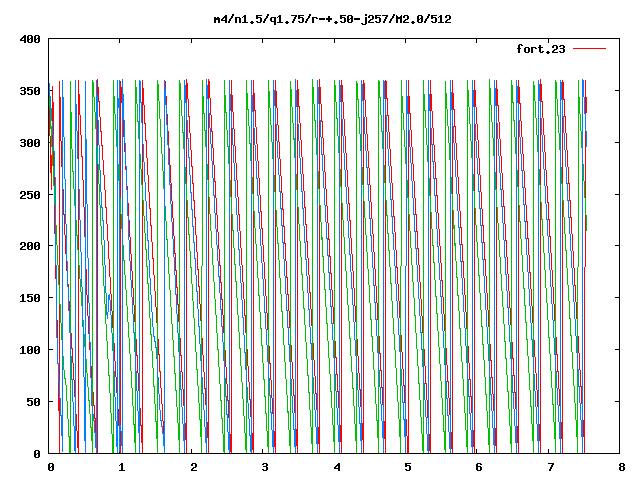This screenshot has width=640, height=480.
Task: Click the x-axis label 1
Action: 122,467
